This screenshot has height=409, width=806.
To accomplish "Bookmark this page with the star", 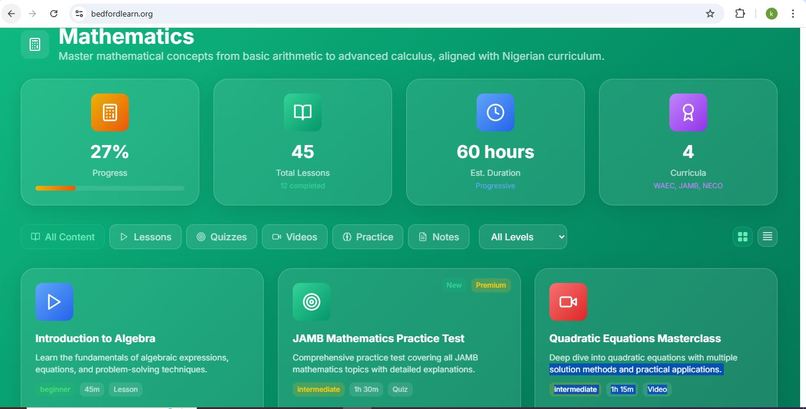I will click(x=710, y=14).
